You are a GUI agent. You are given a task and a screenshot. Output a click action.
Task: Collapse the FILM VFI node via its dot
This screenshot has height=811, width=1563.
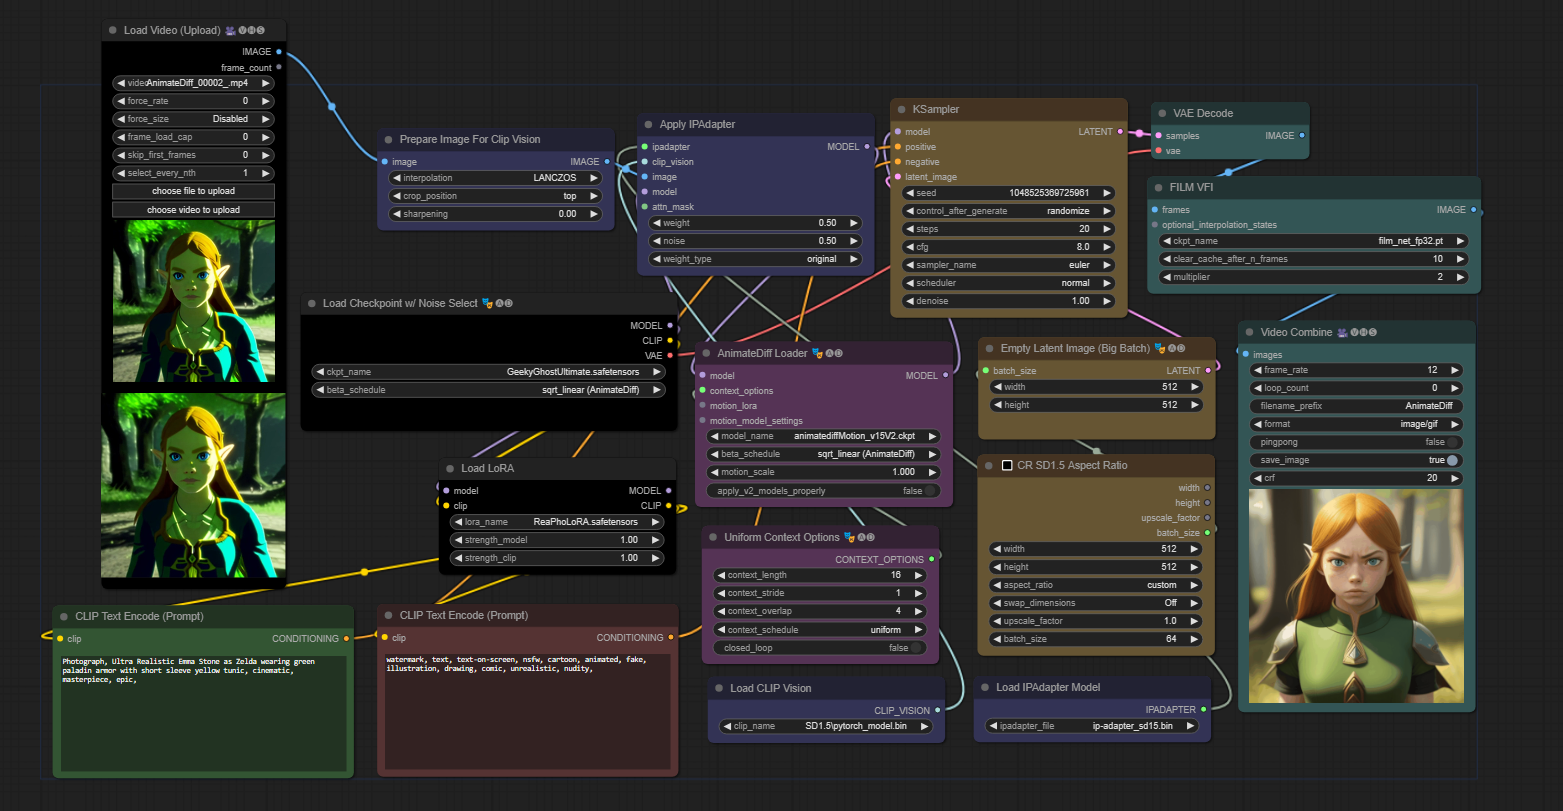(1157, 187)
